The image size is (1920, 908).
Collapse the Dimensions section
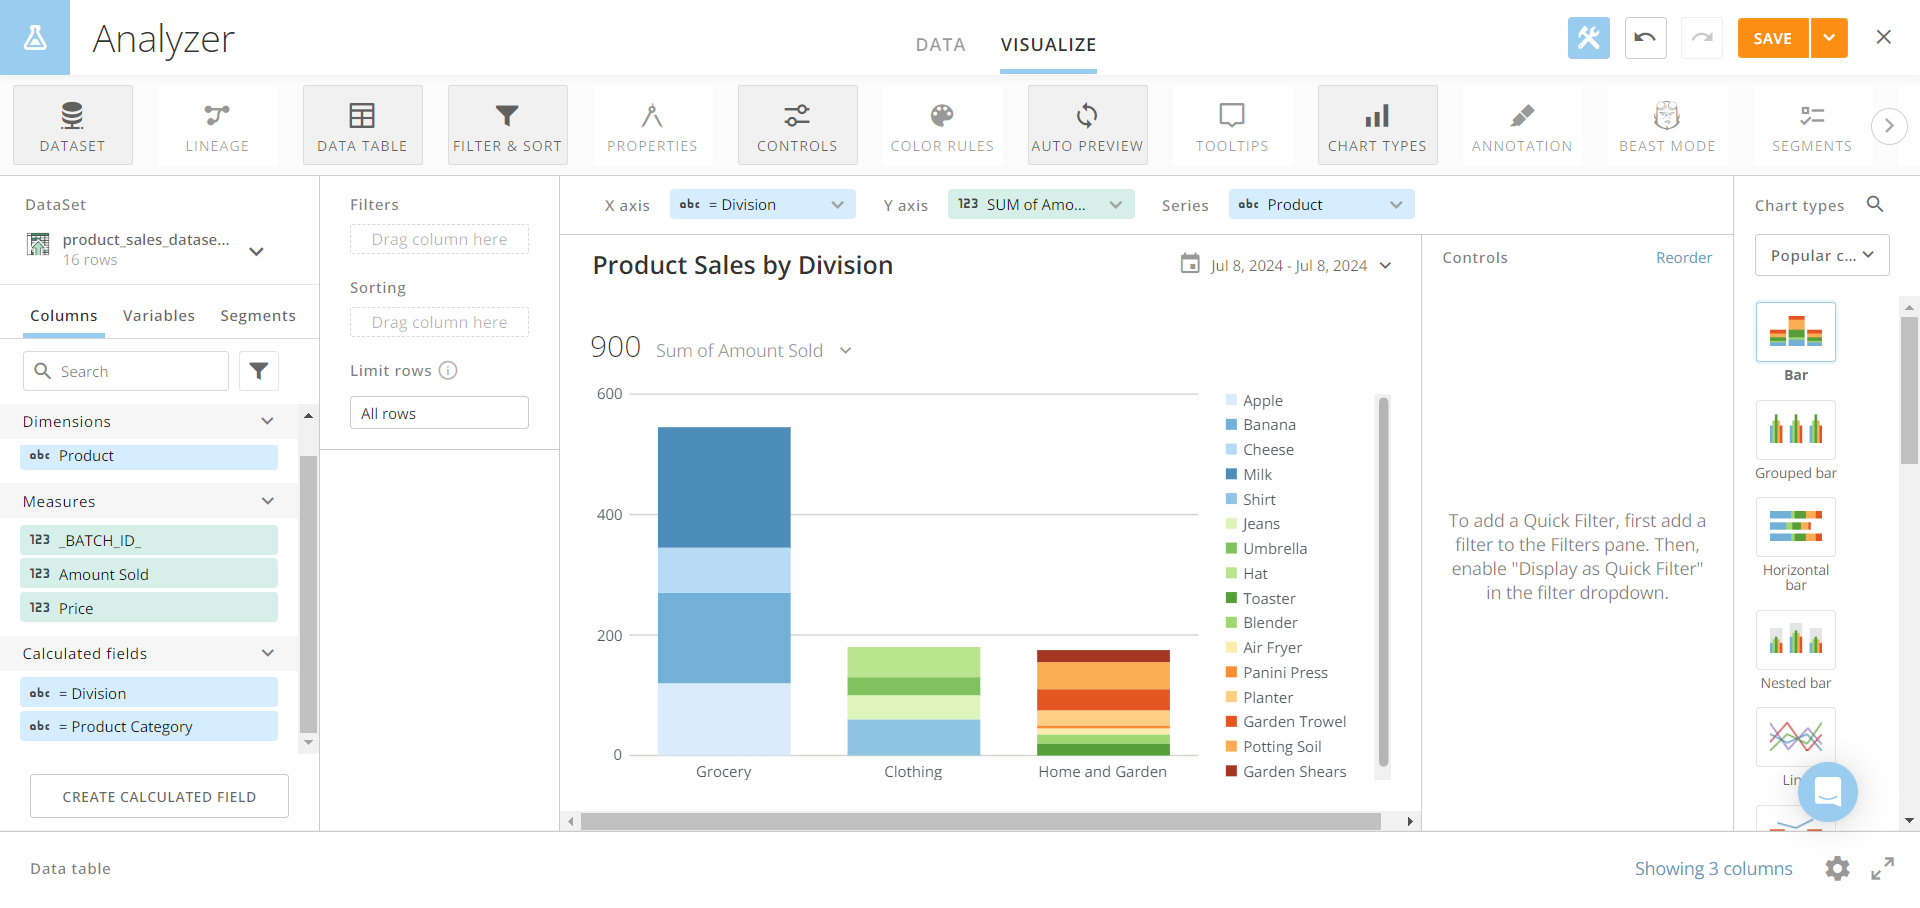click(x=267, y=421)
